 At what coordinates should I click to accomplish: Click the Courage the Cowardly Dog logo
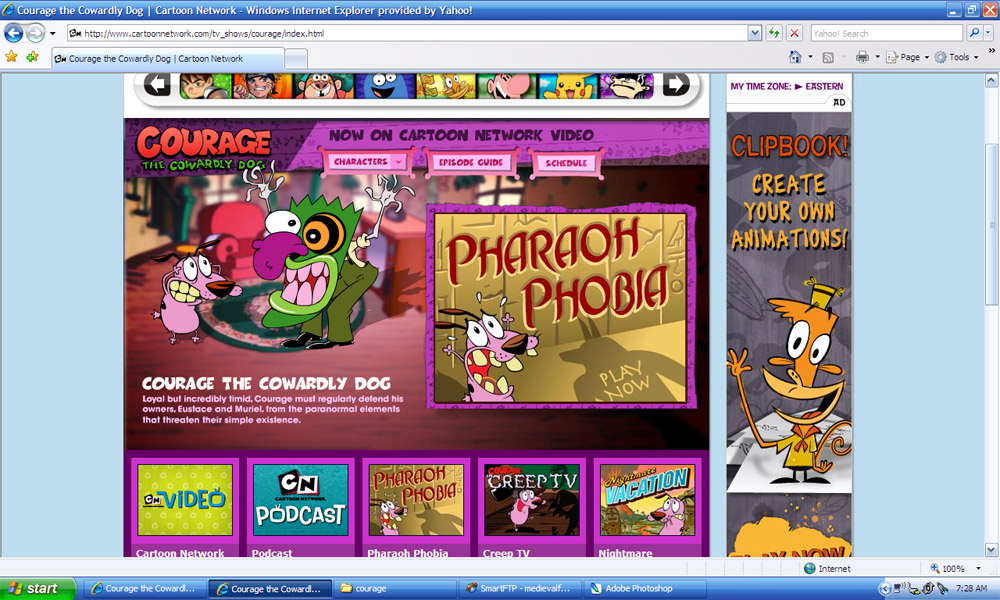click(204, 149)
